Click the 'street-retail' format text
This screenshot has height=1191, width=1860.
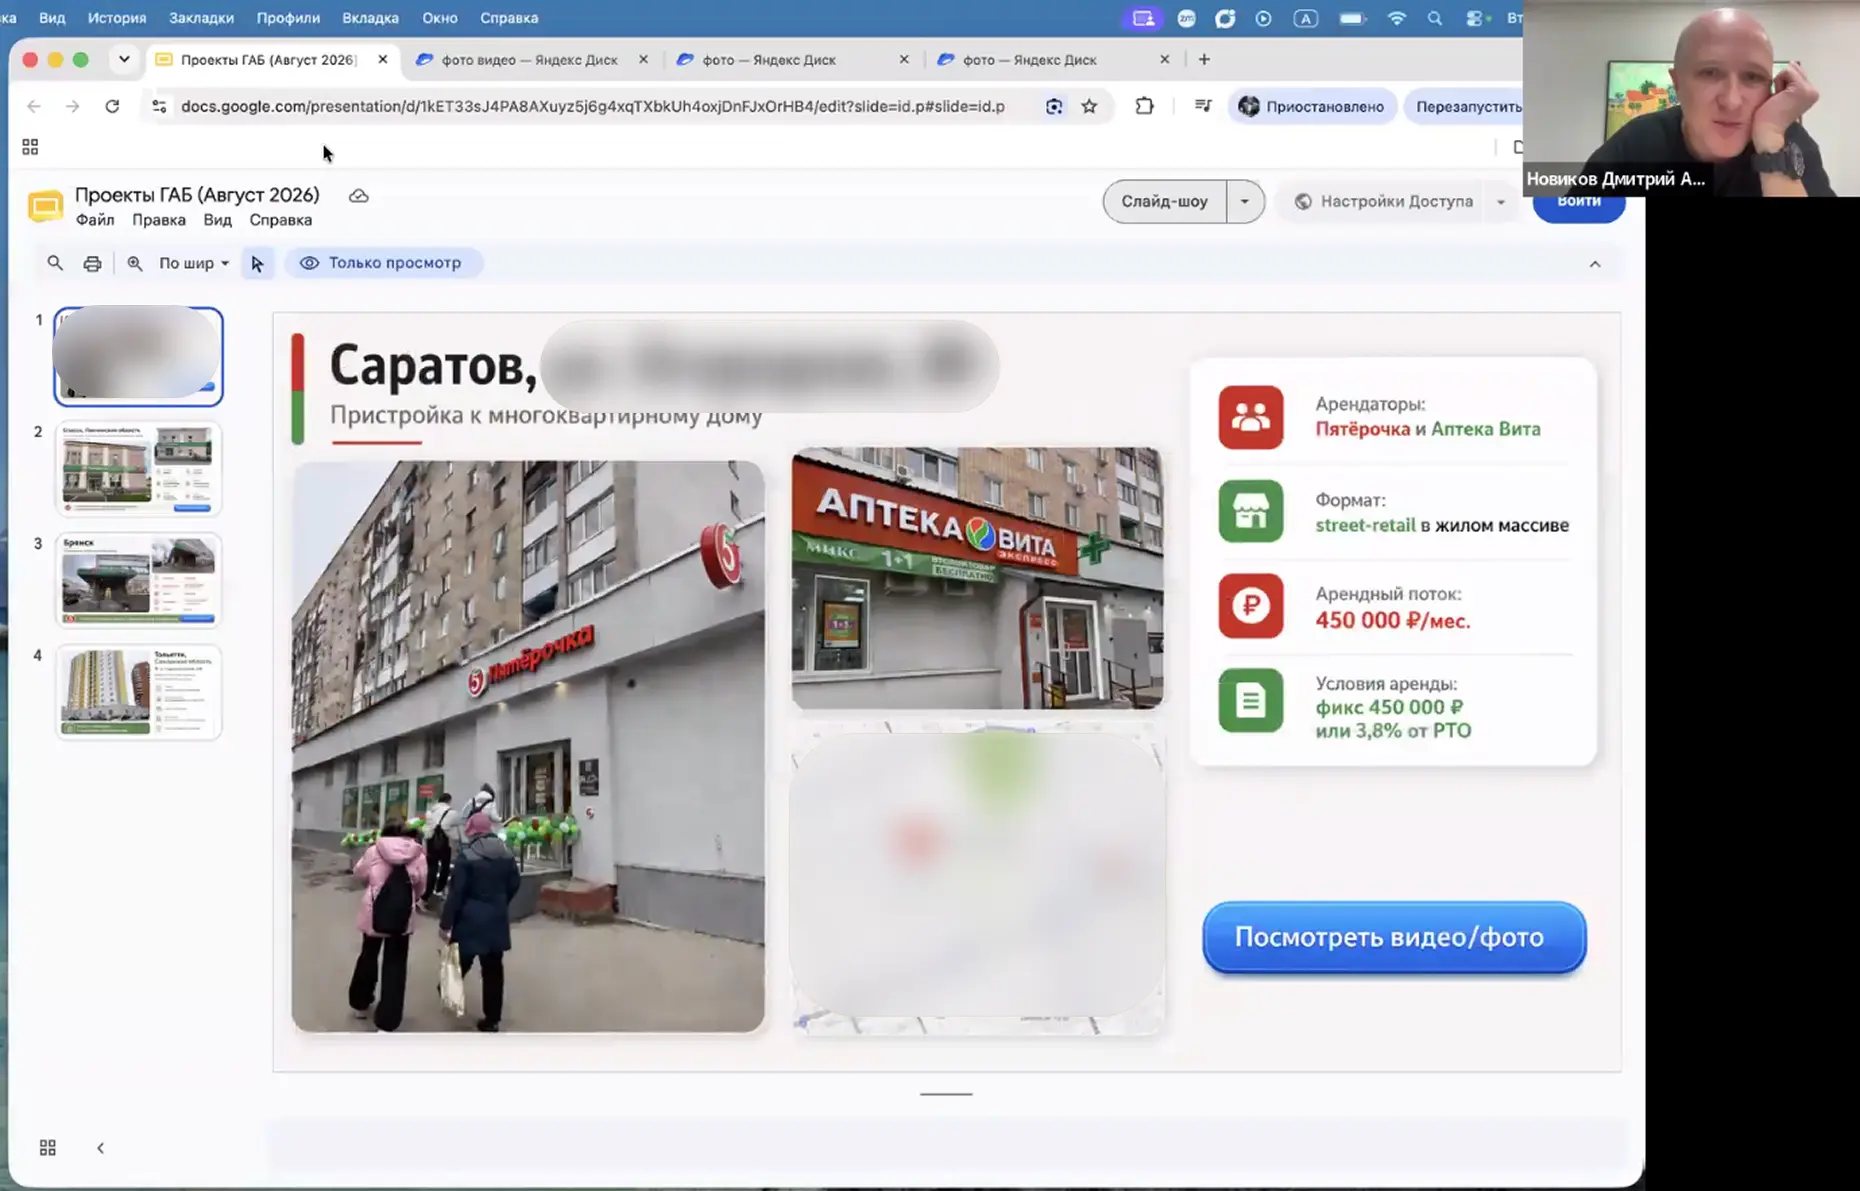[x=1365, y=525]
